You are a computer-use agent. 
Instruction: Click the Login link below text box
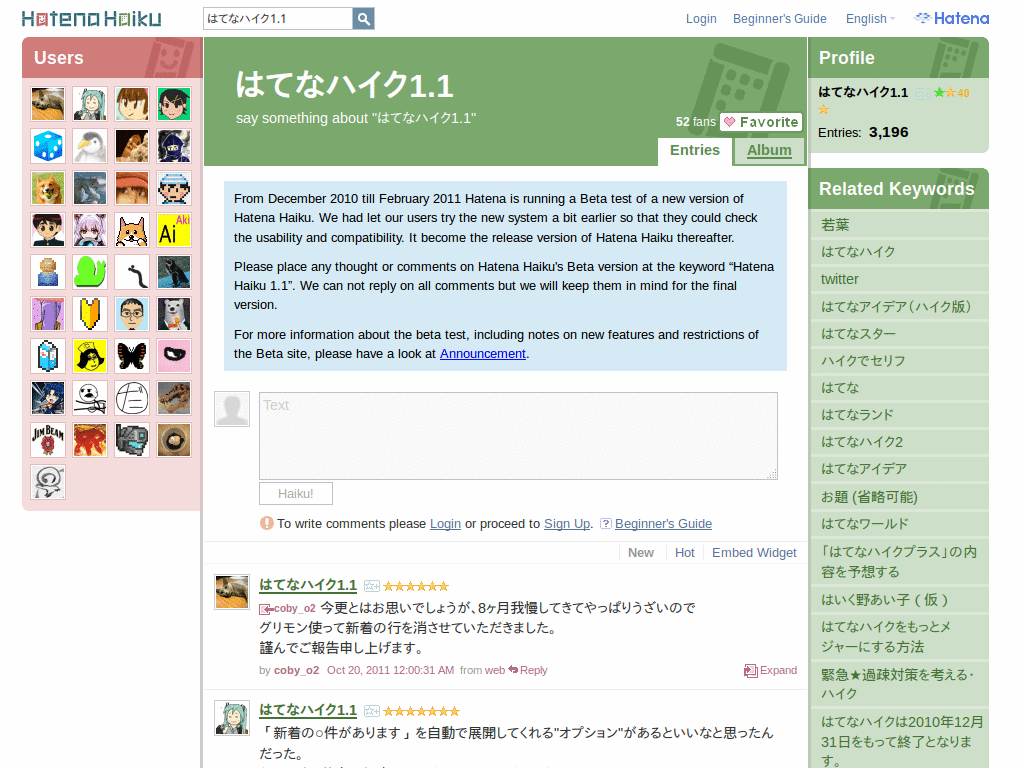click(445, 524)
